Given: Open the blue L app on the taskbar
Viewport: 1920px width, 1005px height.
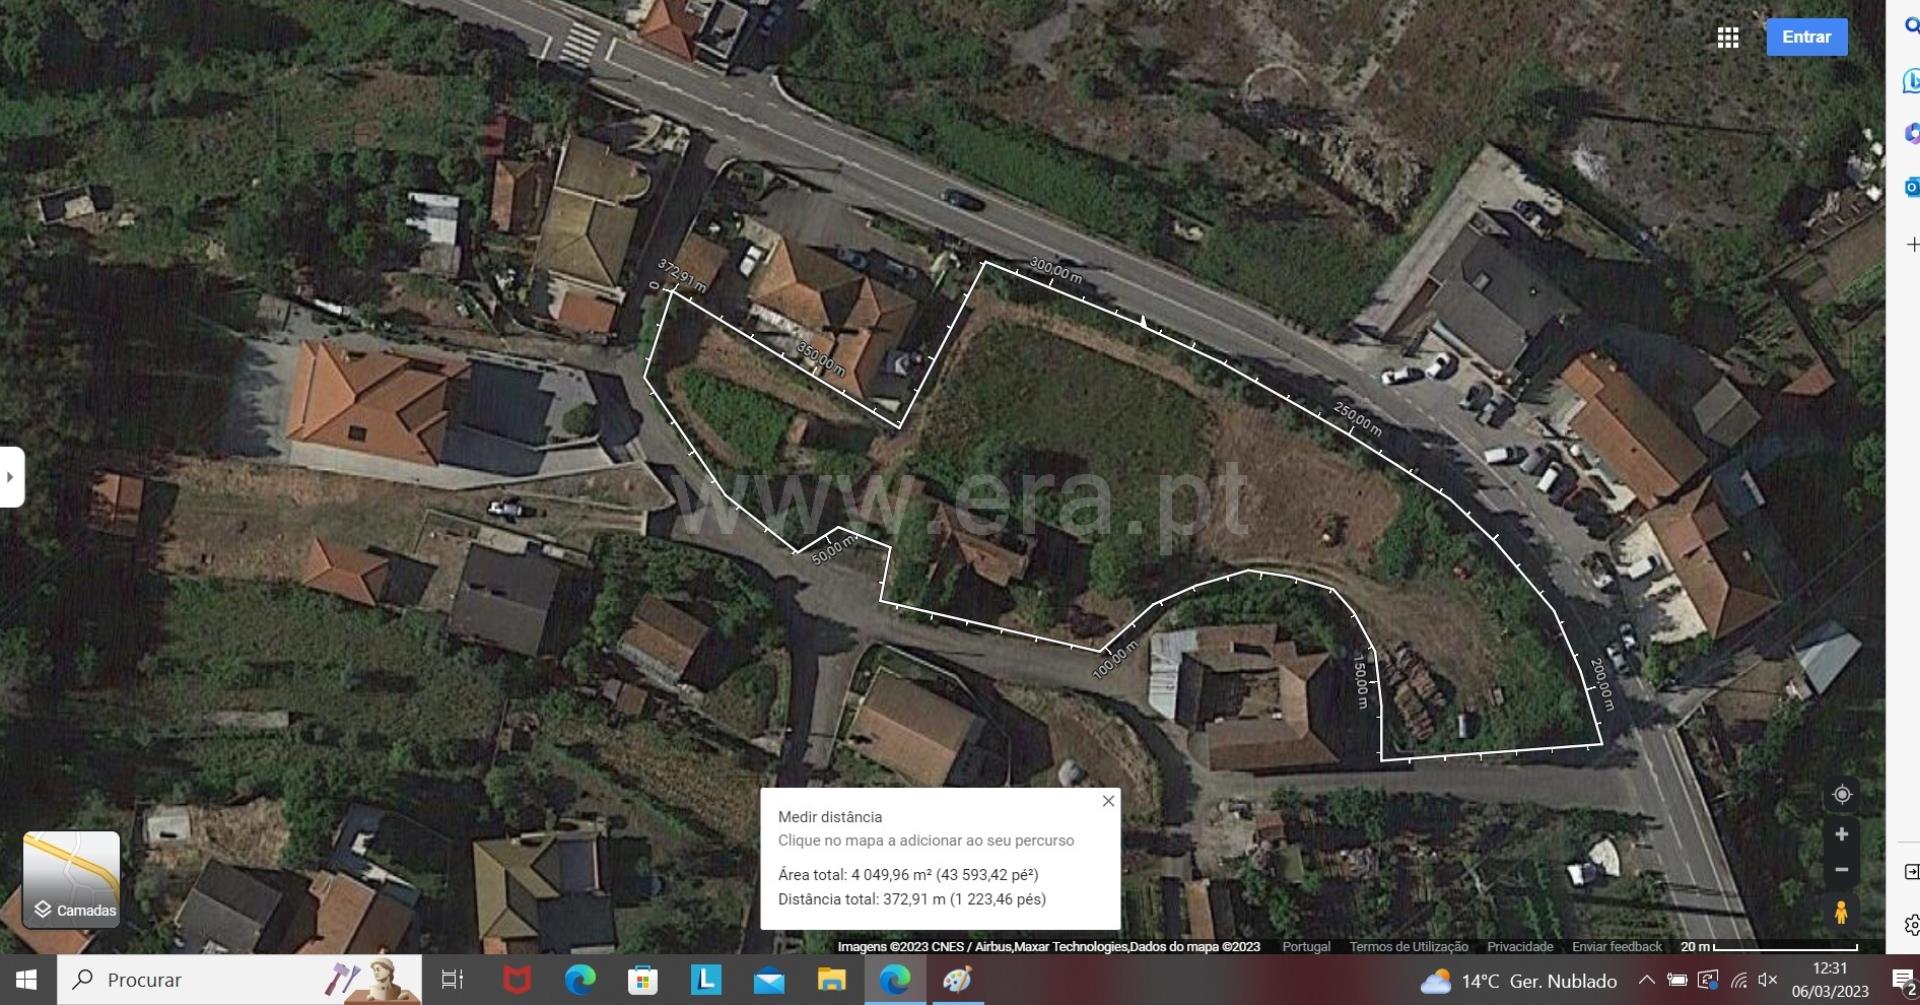Looking at the screenshot, I should tap(706, 980).
